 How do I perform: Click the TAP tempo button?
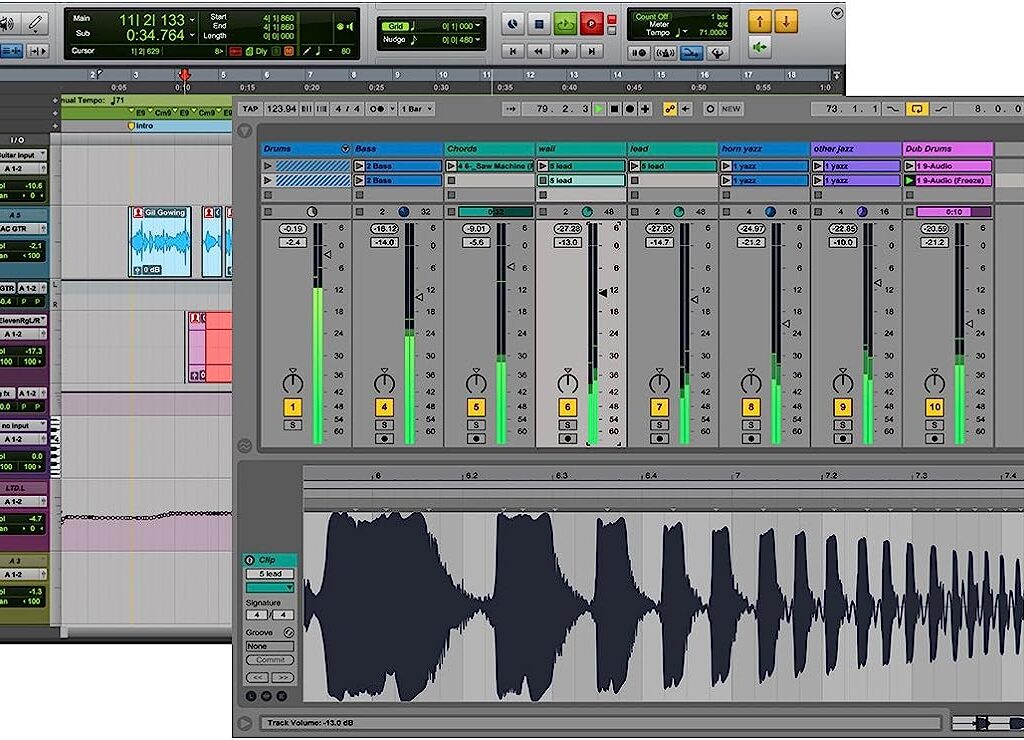pyautogui.click(x=250, y=109)
